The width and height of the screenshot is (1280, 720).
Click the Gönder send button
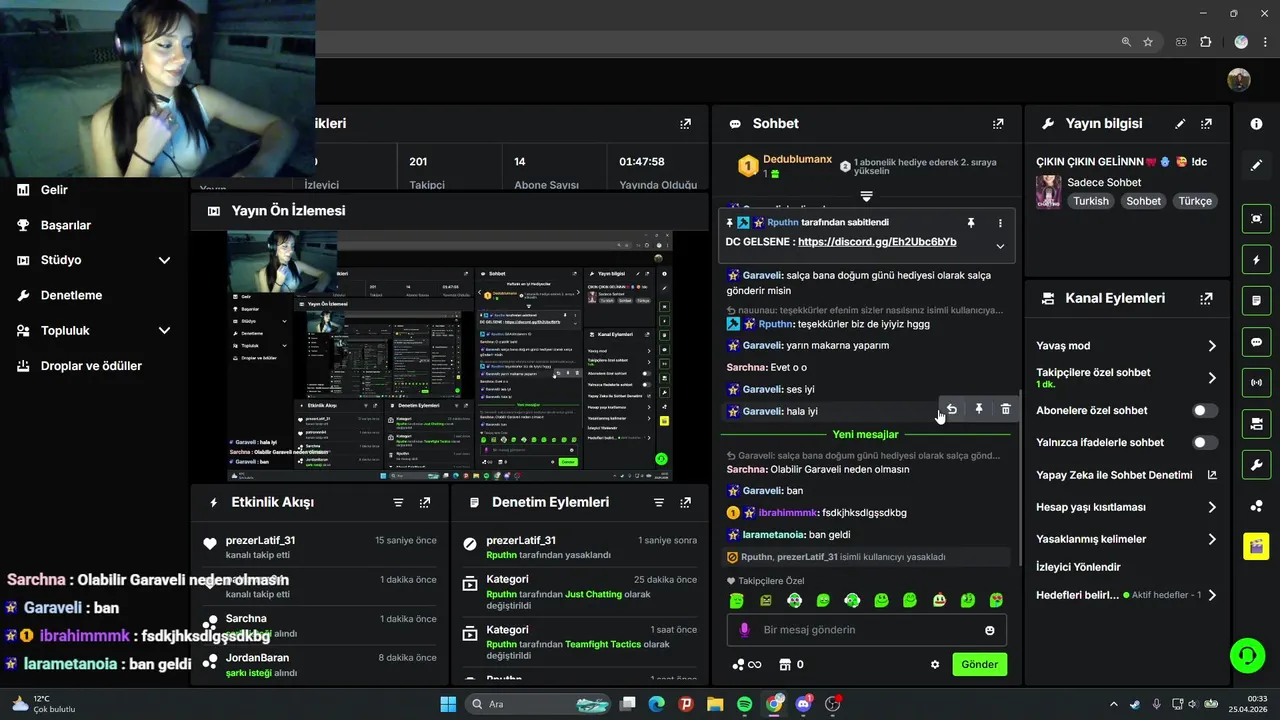click(979, 664)
